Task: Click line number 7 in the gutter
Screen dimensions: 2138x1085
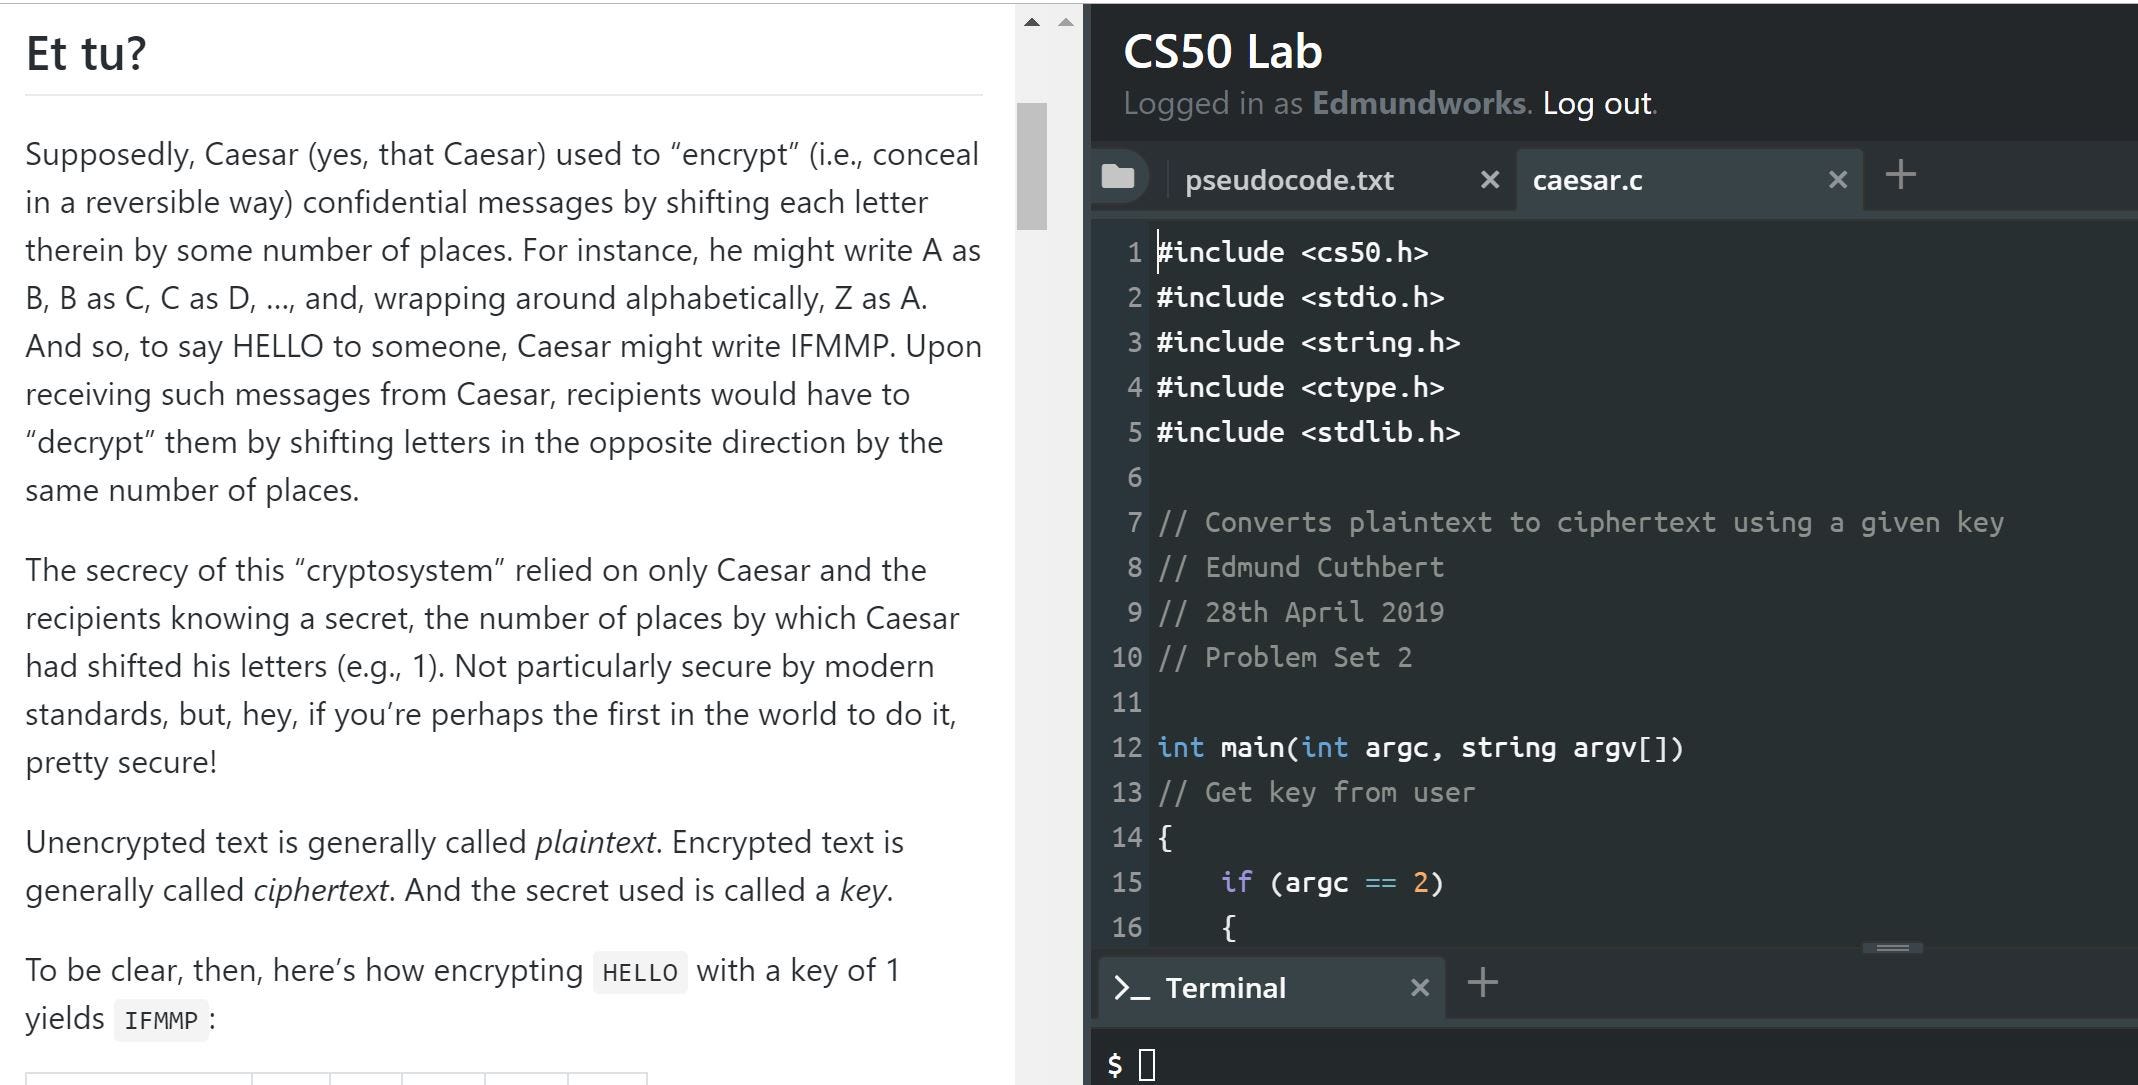Action: coord(1134,522)
